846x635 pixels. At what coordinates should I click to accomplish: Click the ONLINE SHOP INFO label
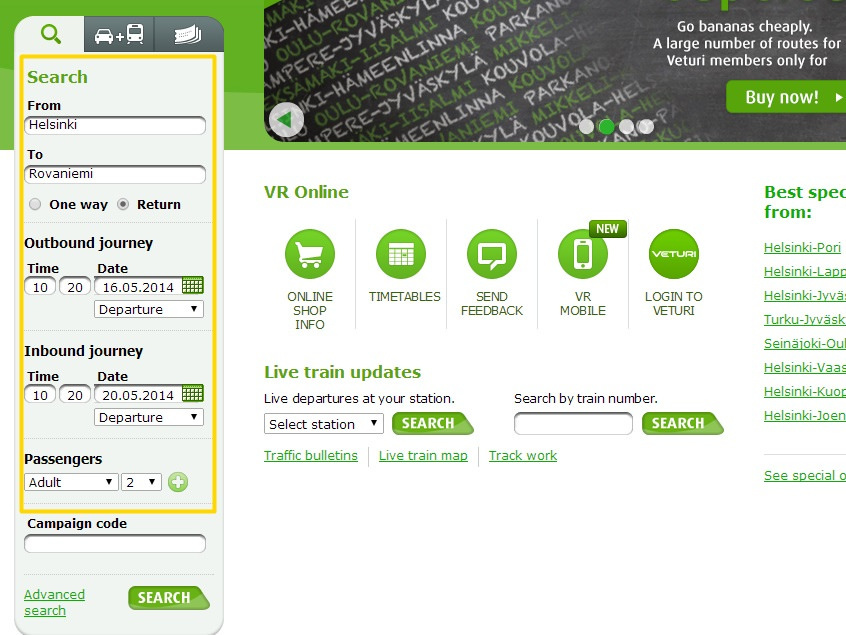pos(310,311)
